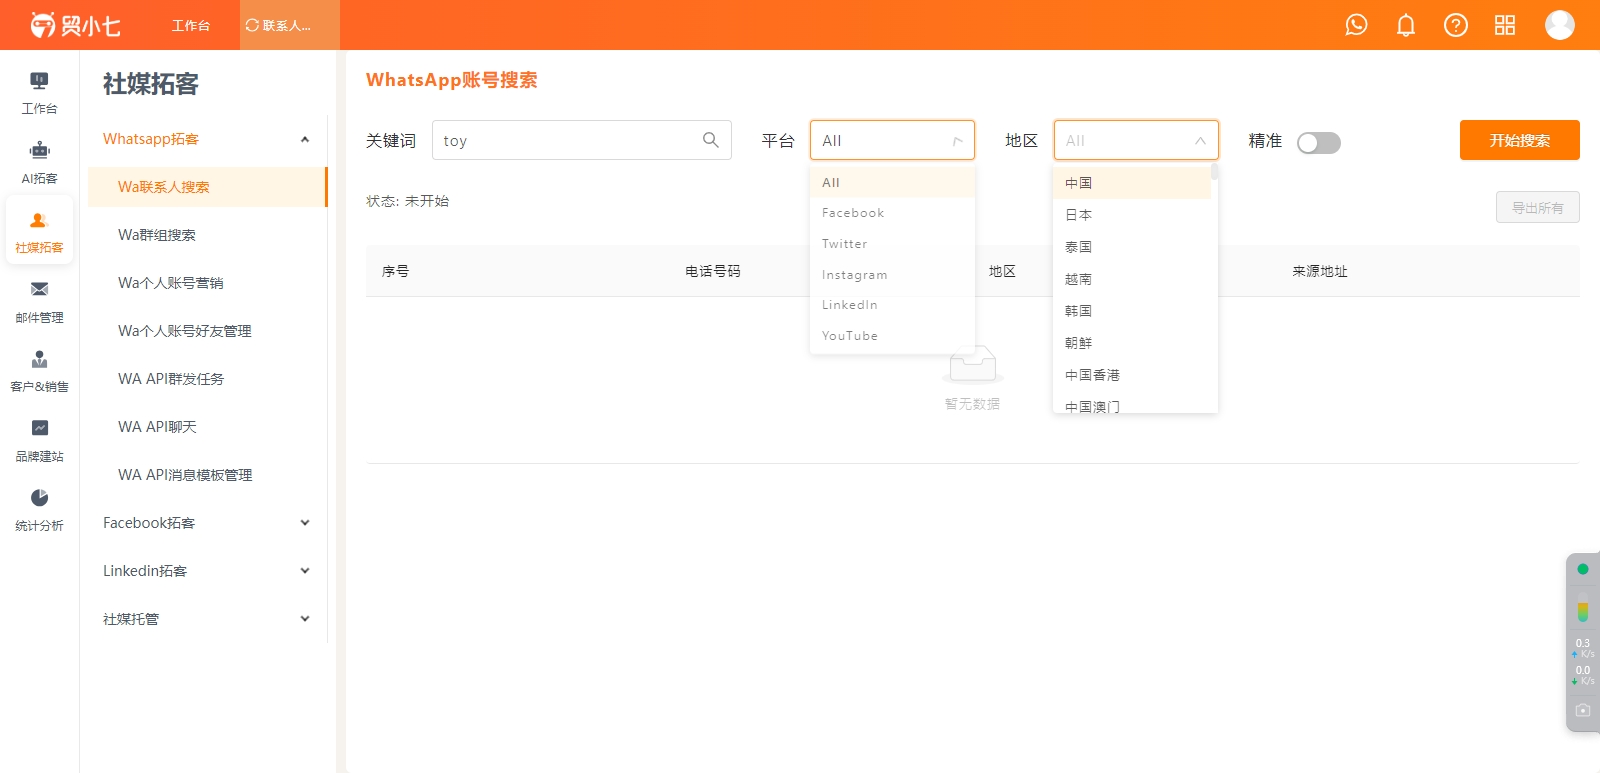Viewport: 1600px width, 773px height.
Task: Choose LinkedIn in the platform list
Action: 892,305
